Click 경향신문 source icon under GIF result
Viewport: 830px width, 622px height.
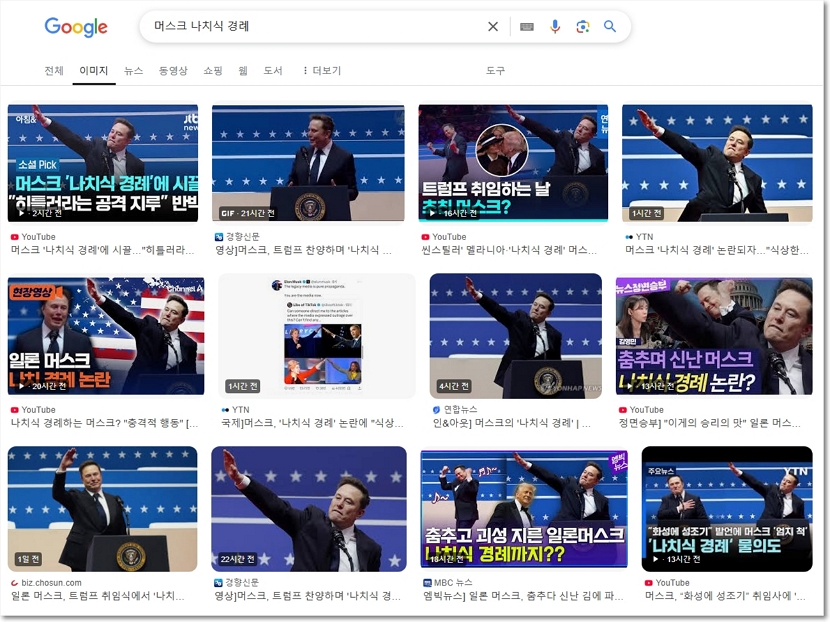(219, 237)
